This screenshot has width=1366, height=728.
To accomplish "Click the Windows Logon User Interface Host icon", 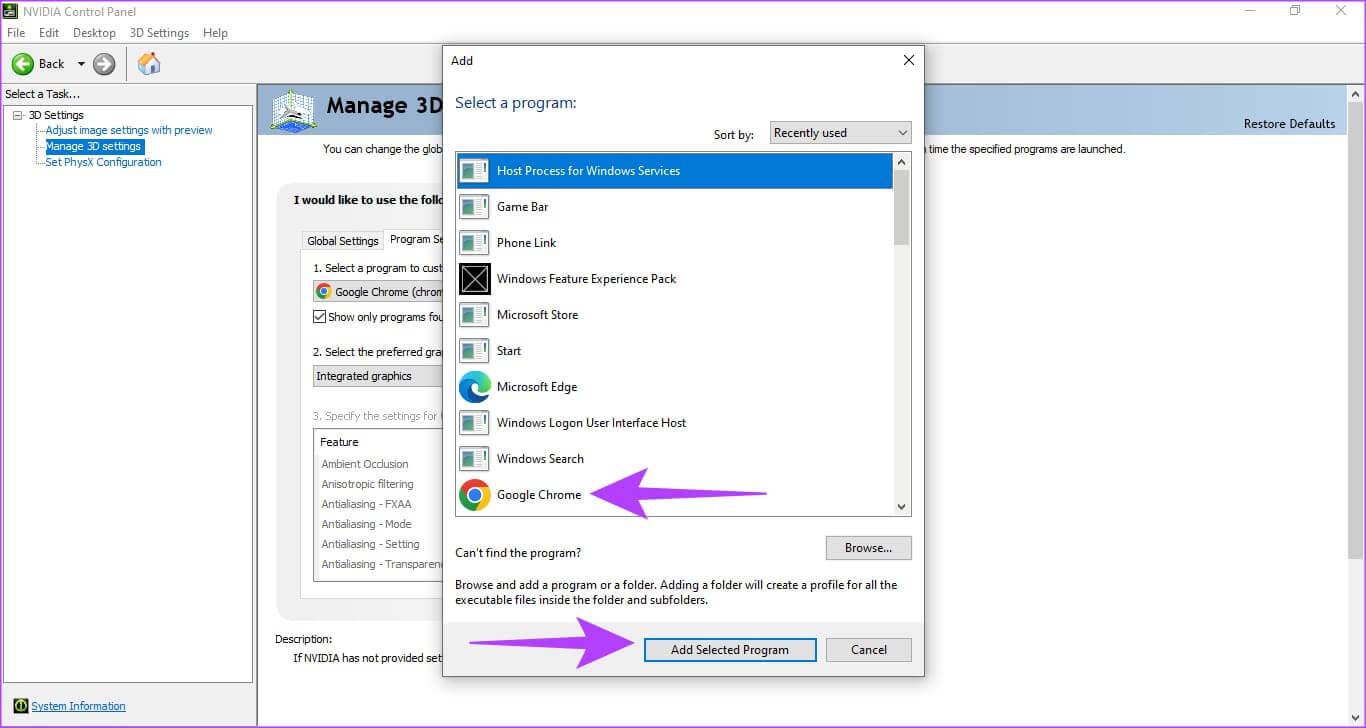I will click(474, 423).
